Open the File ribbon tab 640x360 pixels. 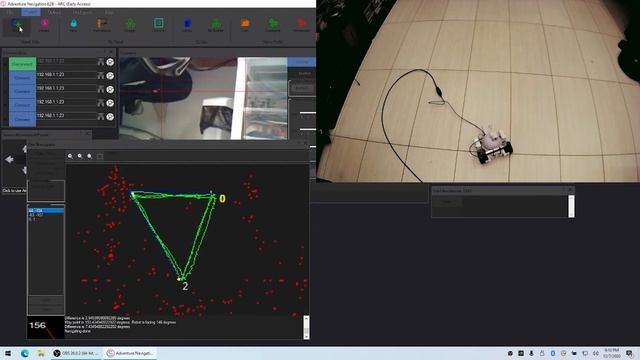tap(10, 12)
